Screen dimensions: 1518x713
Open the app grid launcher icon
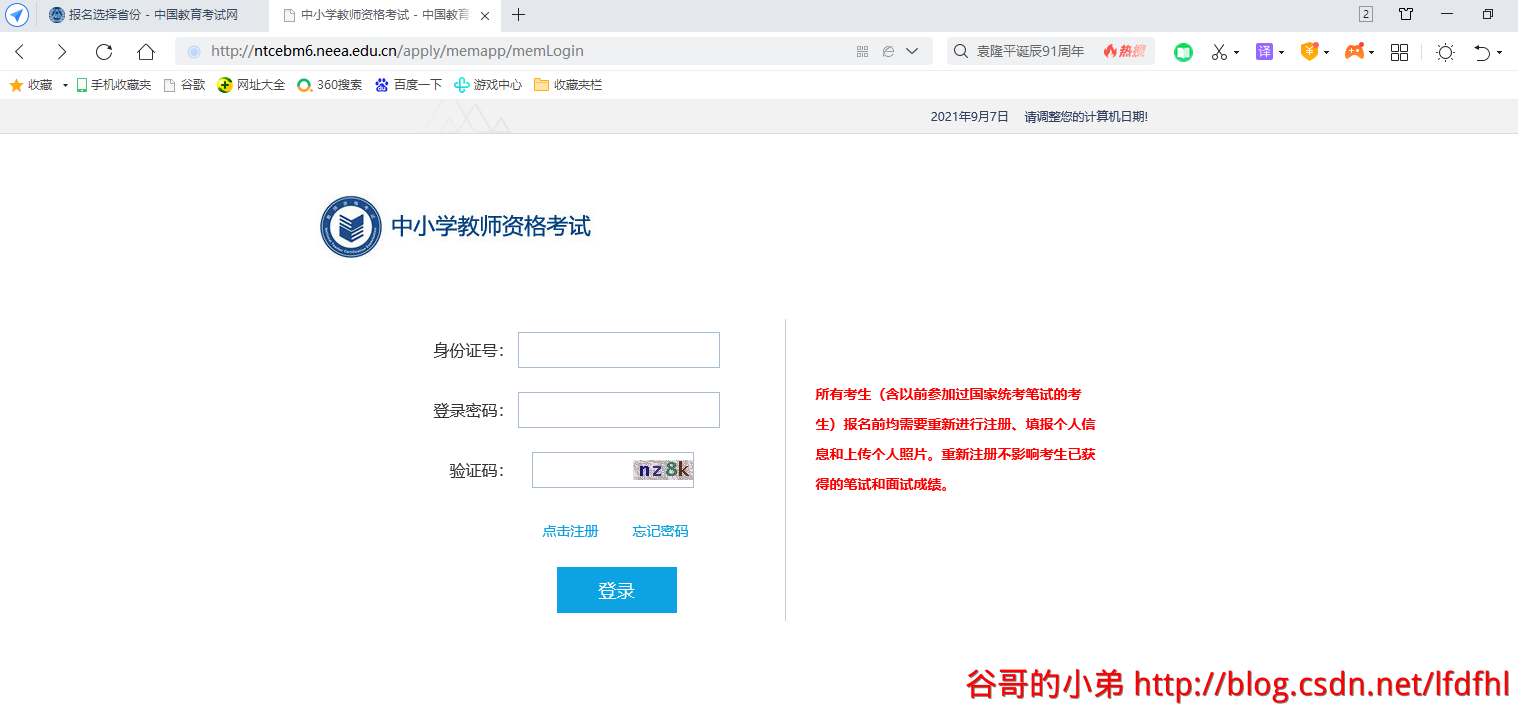point(1399,52)
